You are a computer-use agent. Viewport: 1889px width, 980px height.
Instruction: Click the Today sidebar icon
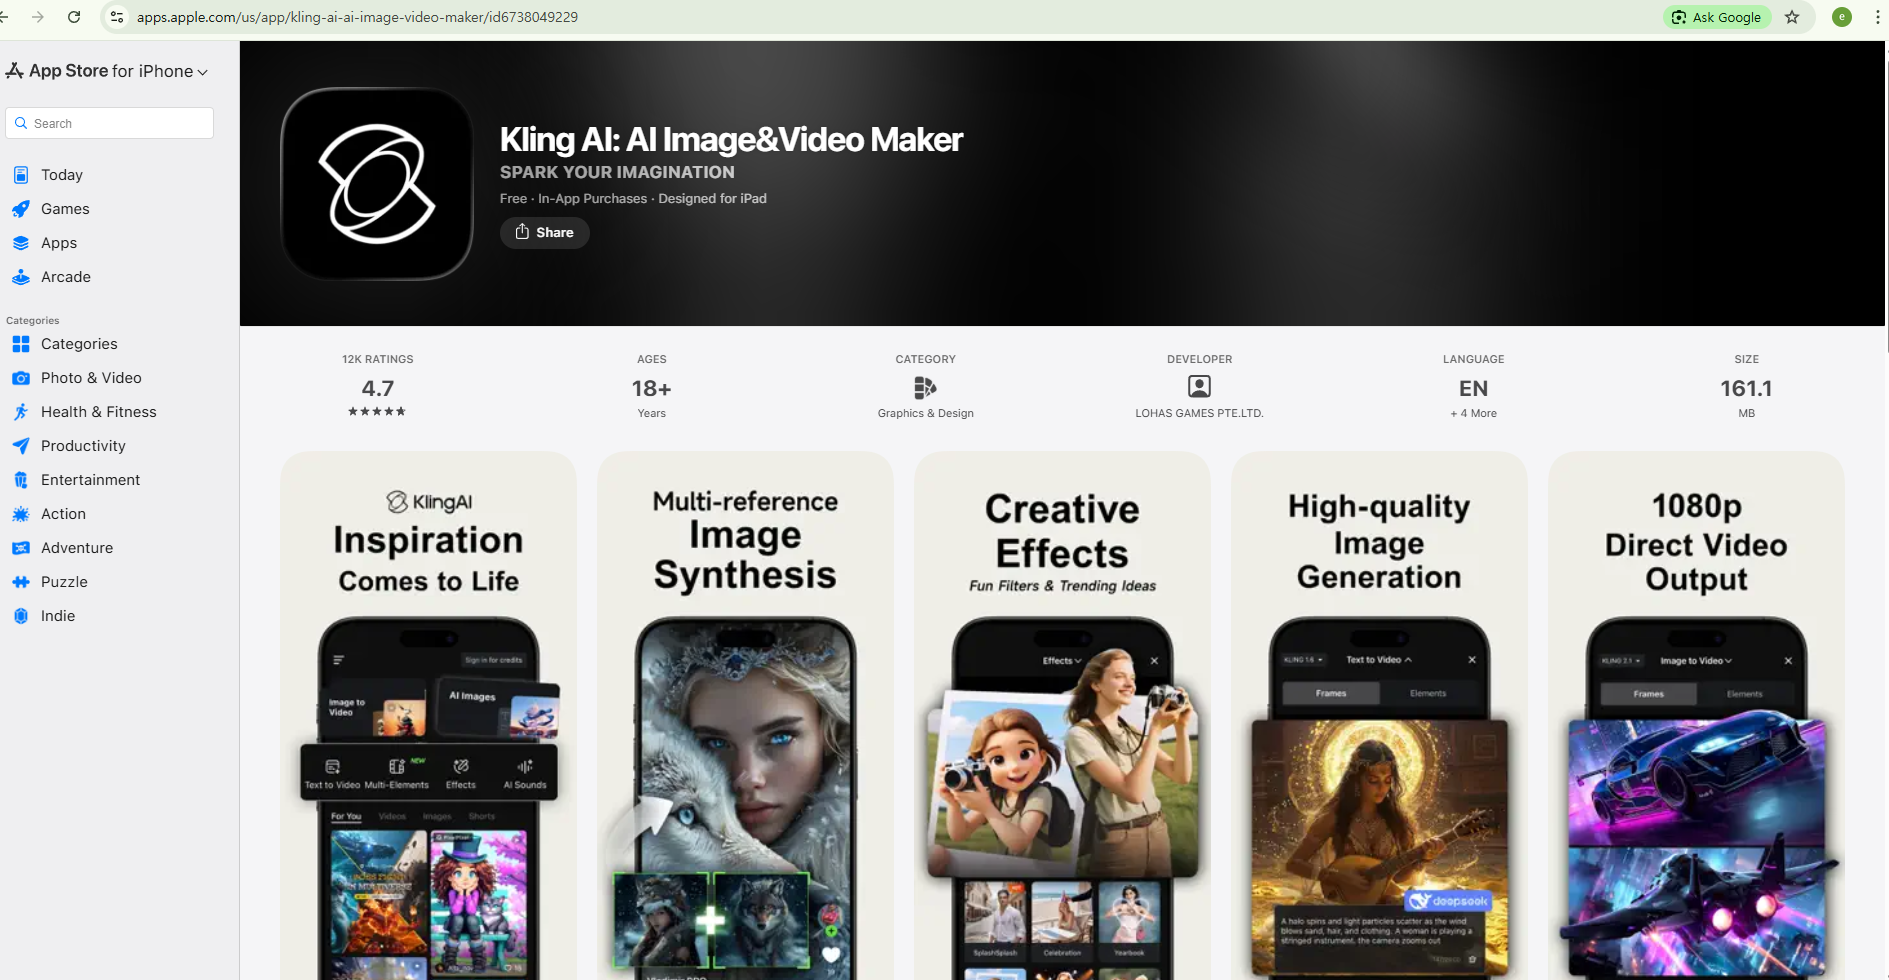point(21,175)
